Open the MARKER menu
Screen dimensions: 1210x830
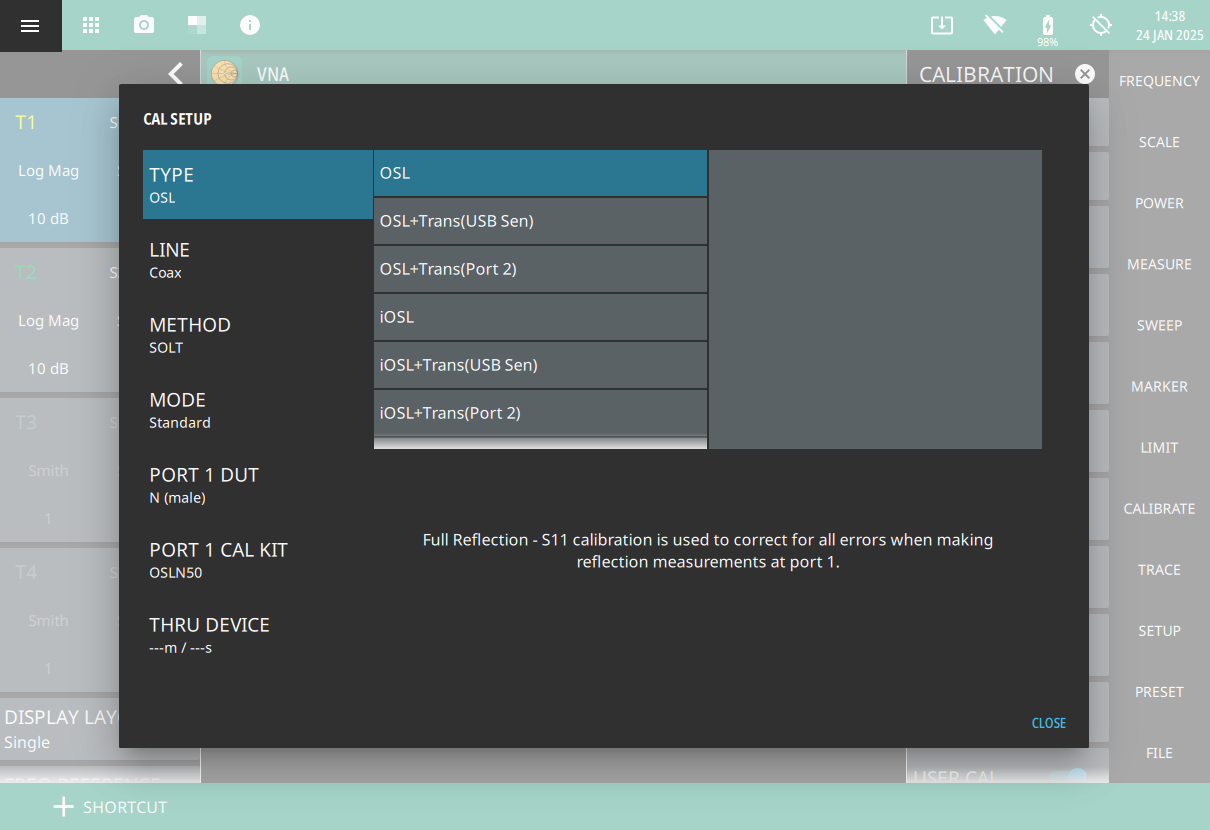[1159, 386]
